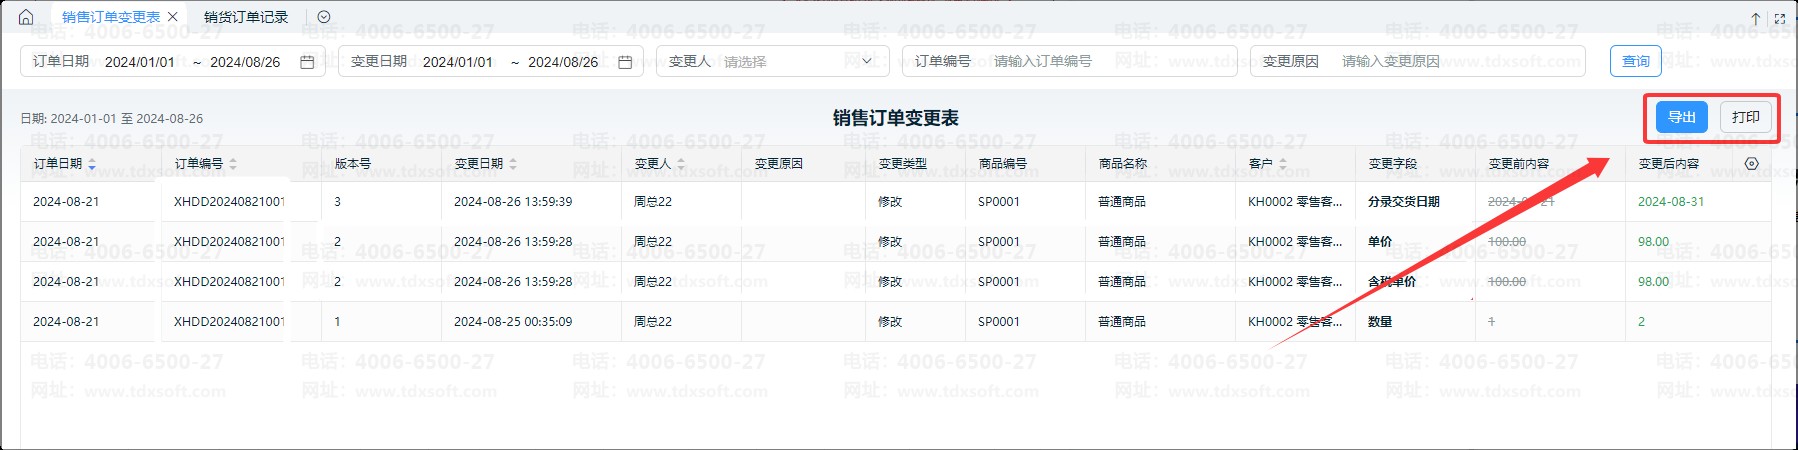Toggle fullscreen with the expand icon
1798x450 pixels.
pos(1780,18)
